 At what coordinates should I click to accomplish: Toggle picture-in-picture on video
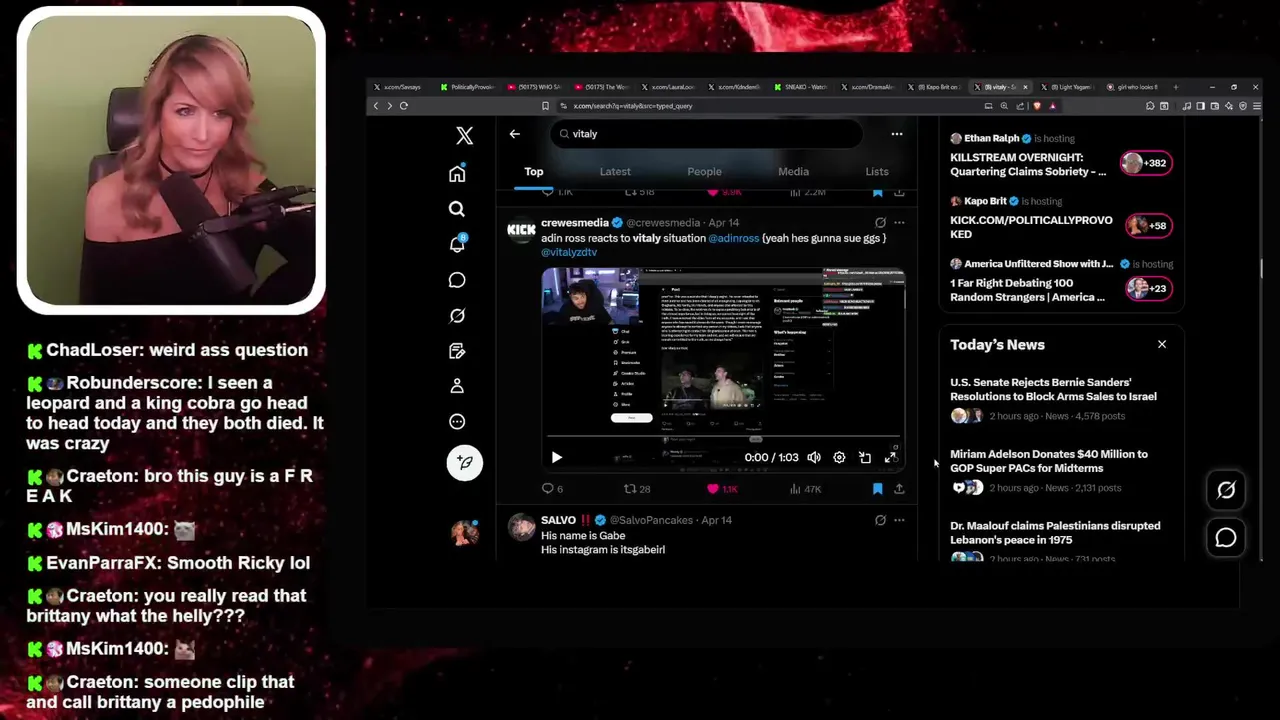(x=865, y=458)
